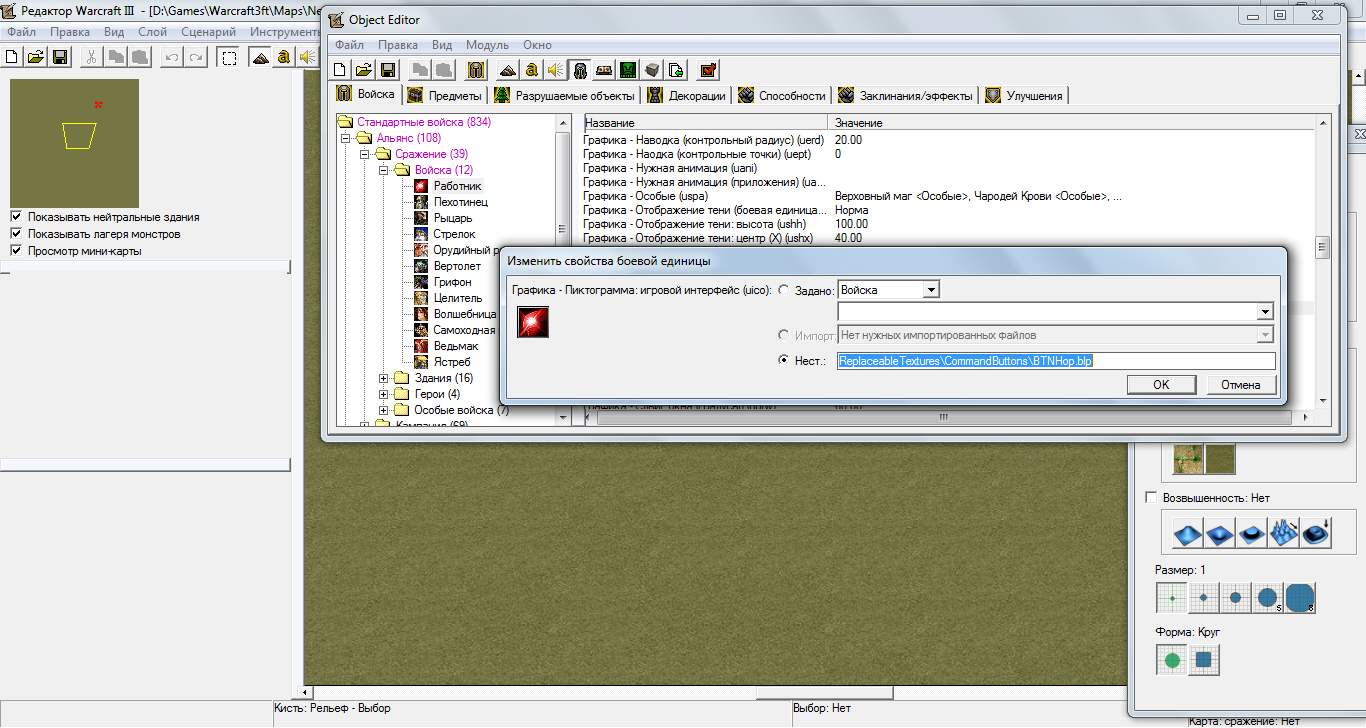Open Sound editor from Object Editor toolbar
1366x728 pixels.
click(555, 70)
